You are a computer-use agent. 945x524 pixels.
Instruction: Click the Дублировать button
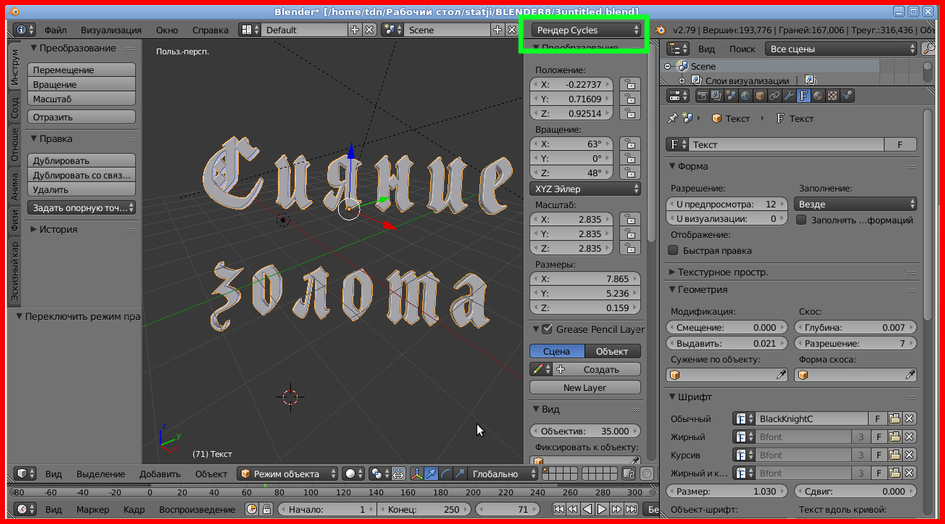tap(81, 161)
